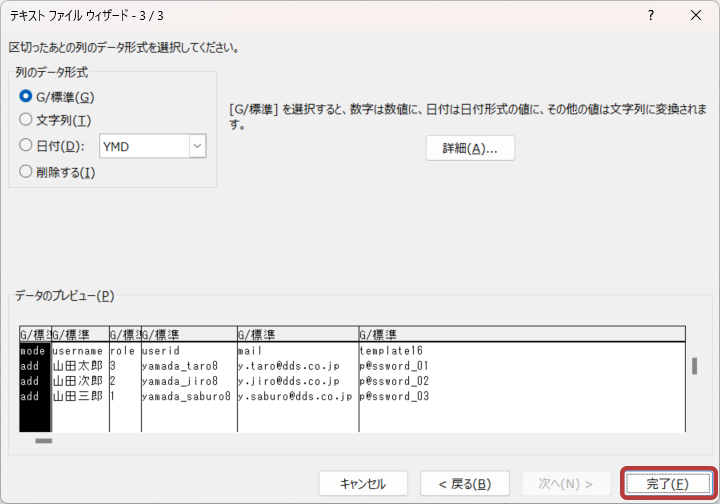Select the username column header in preview
The width and height of the screenshot is (720, 504).
[79, 334]
